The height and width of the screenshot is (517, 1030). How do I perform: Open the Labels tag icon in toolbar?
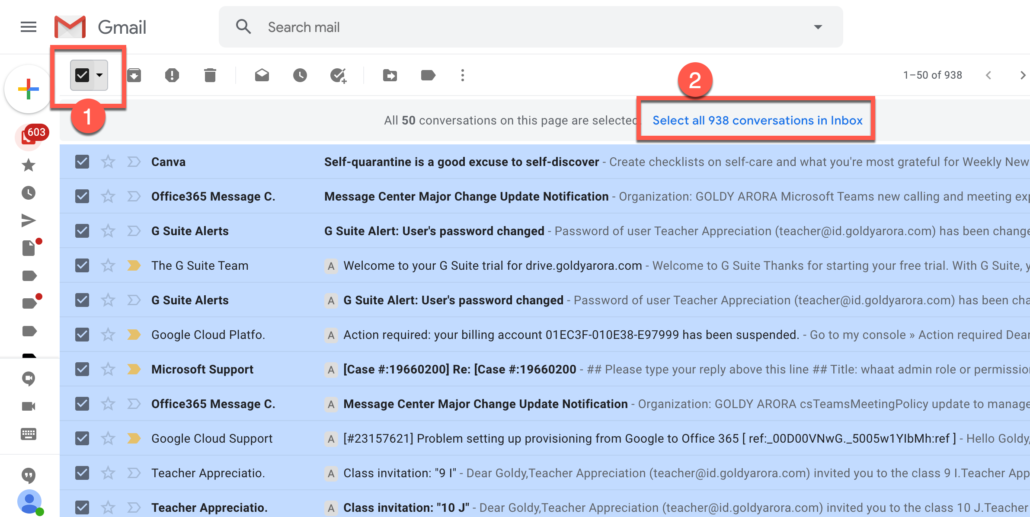point(428,76)
